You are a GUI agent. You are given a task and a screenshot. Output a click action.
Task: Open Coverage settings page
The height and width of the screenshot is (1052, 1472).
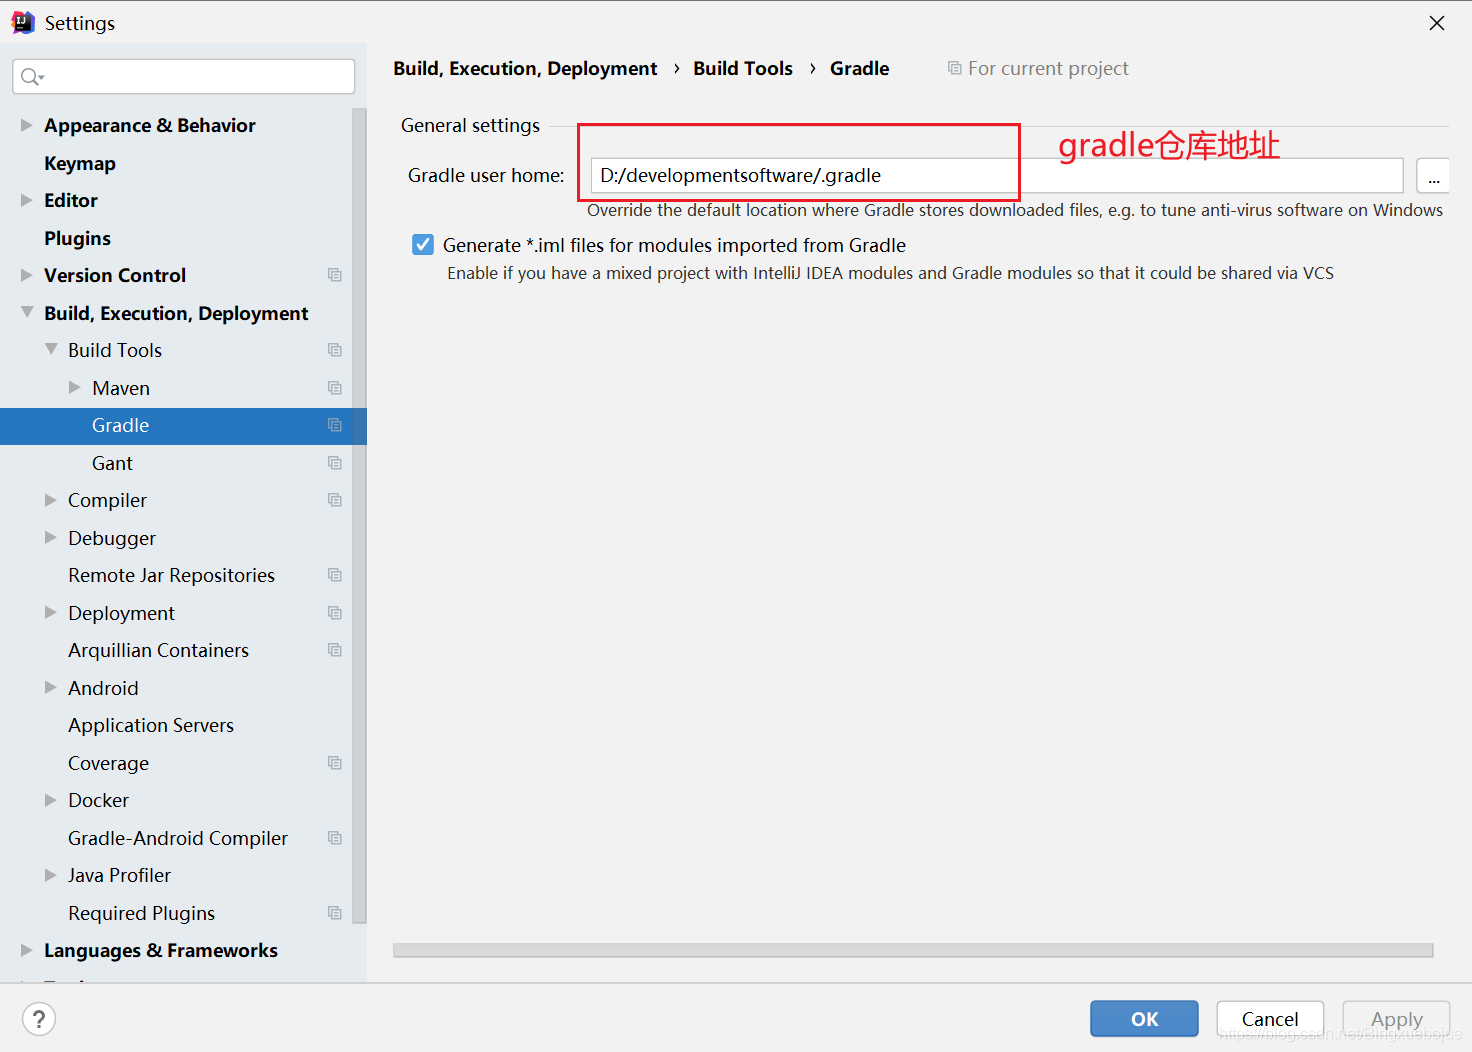(108, 763)
